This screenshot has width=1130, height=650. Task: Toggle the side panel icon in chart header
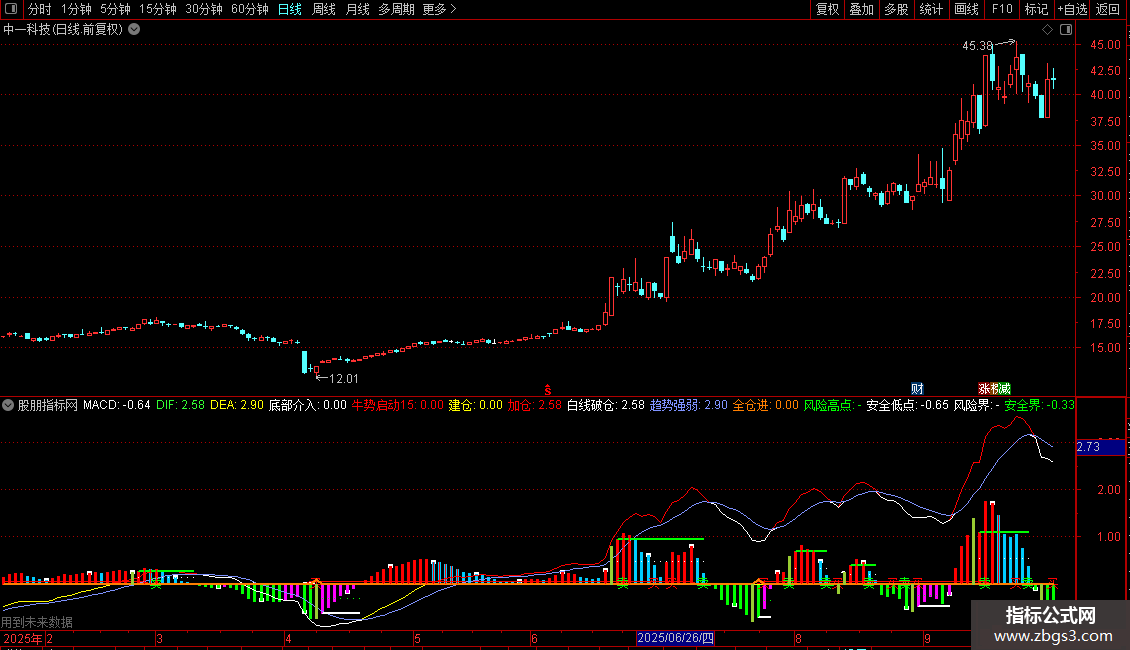[x=1067, y=30]
